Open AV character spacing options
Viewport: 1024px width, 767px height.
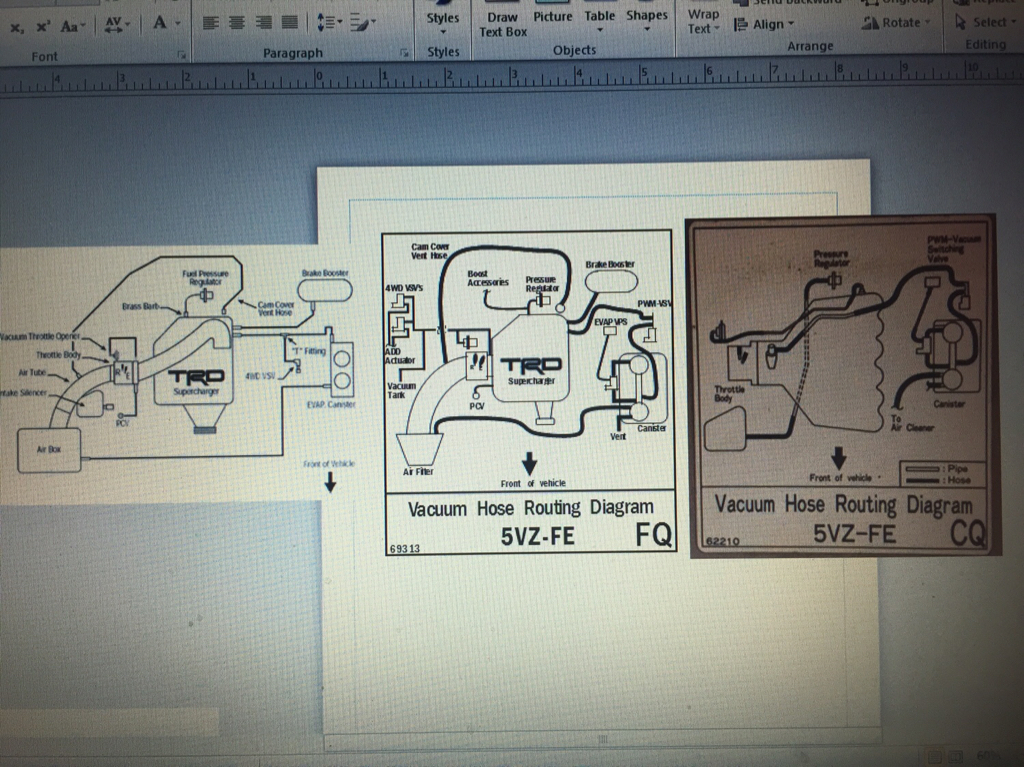118,25
